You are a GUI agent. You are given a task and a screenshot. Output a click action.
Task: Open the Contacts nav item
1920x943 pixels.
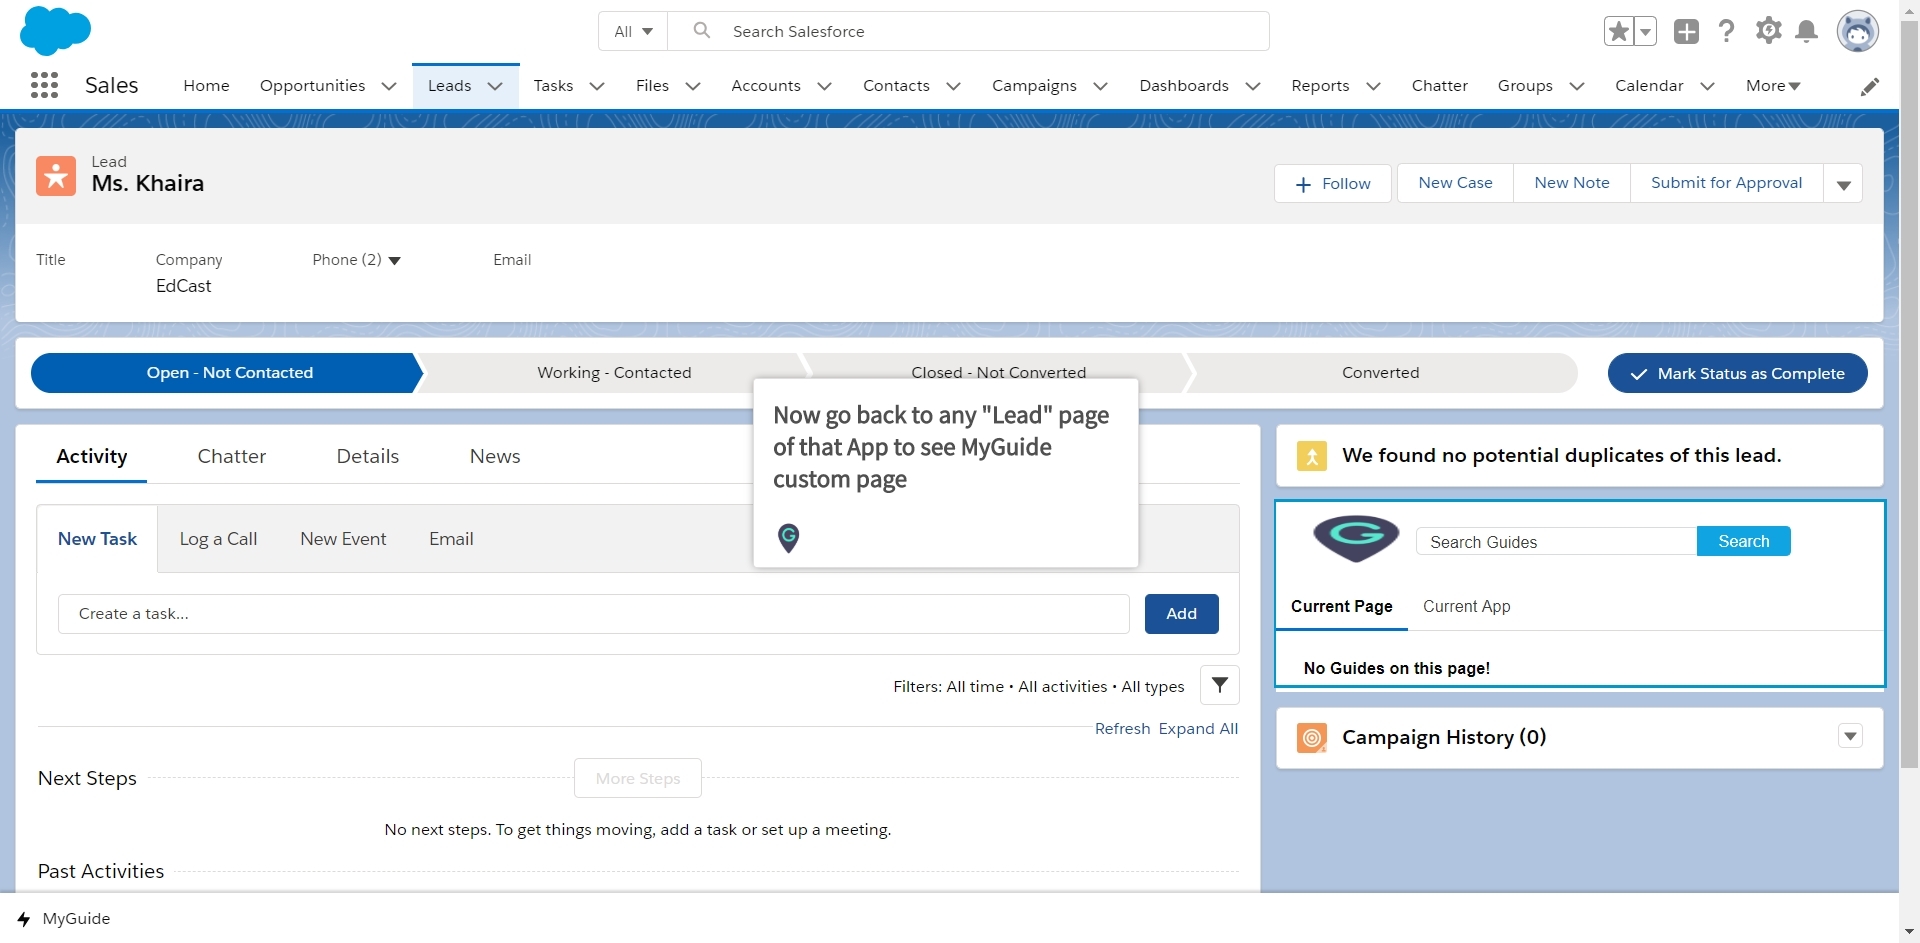pyautogui.click(x=896, y=86)
